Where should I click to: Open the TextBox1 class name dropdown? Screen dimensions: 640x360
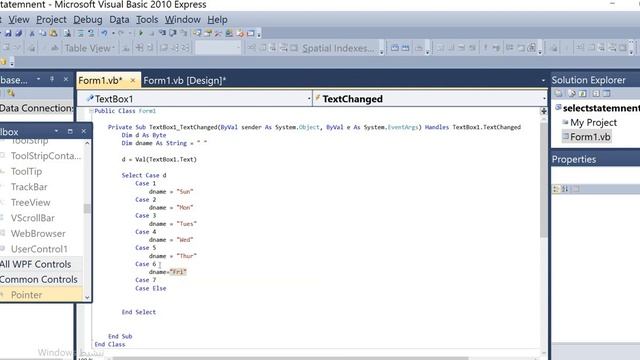(309, 99)
